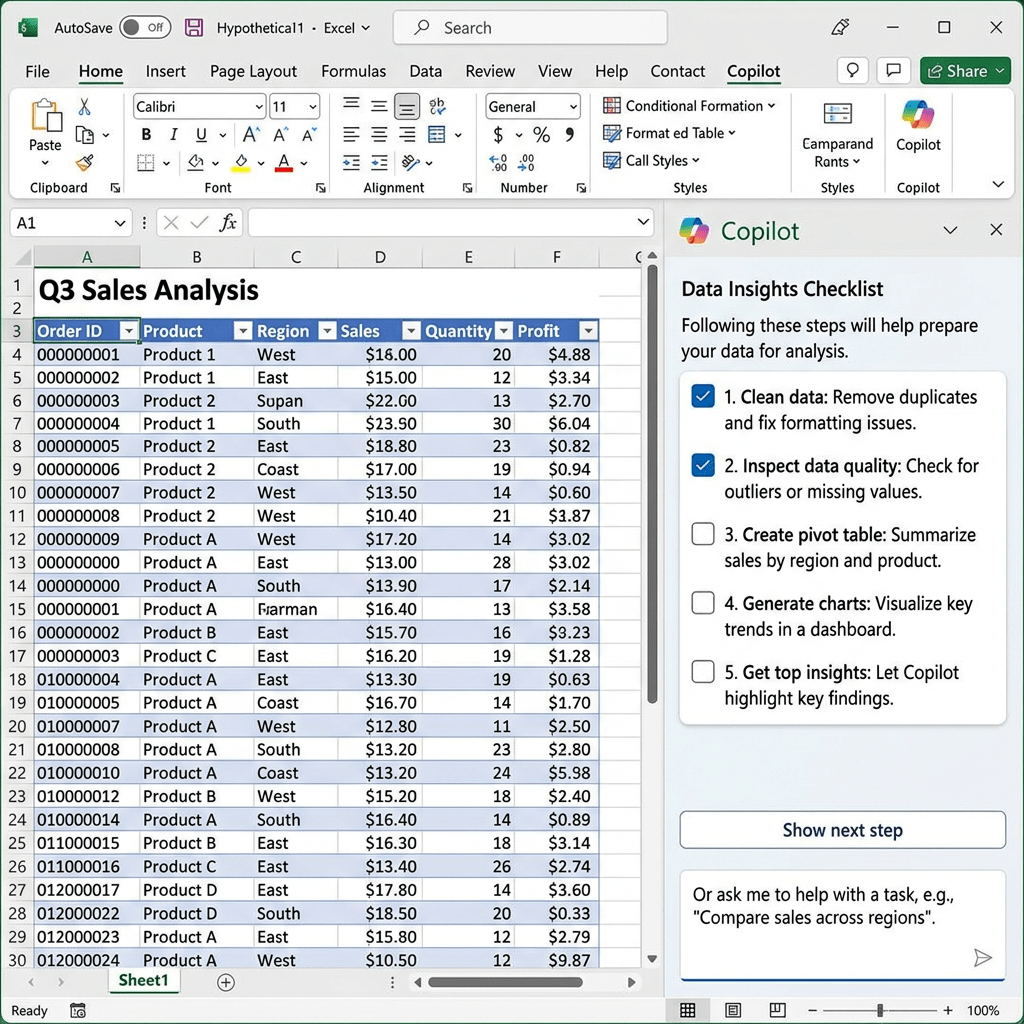This screenshot has width=1024, height=1024.
Task: Expand the Name Box dropdown
Action: coord(120,223)
